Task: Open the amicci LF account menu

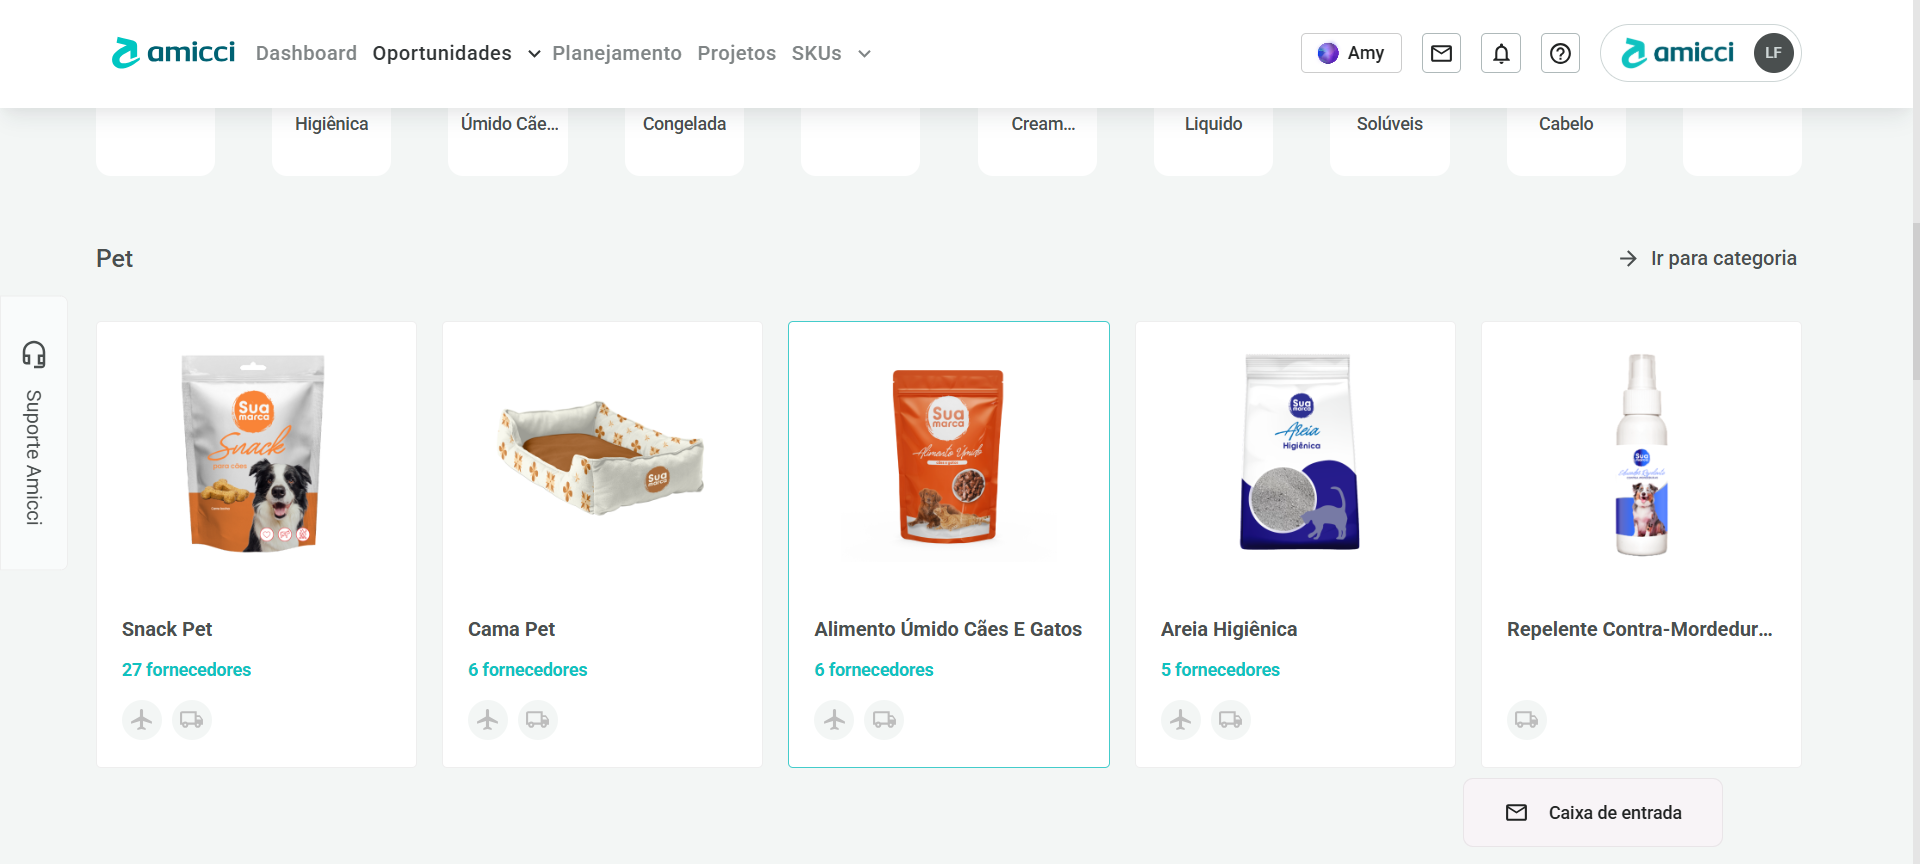Action: point(1701,53)
